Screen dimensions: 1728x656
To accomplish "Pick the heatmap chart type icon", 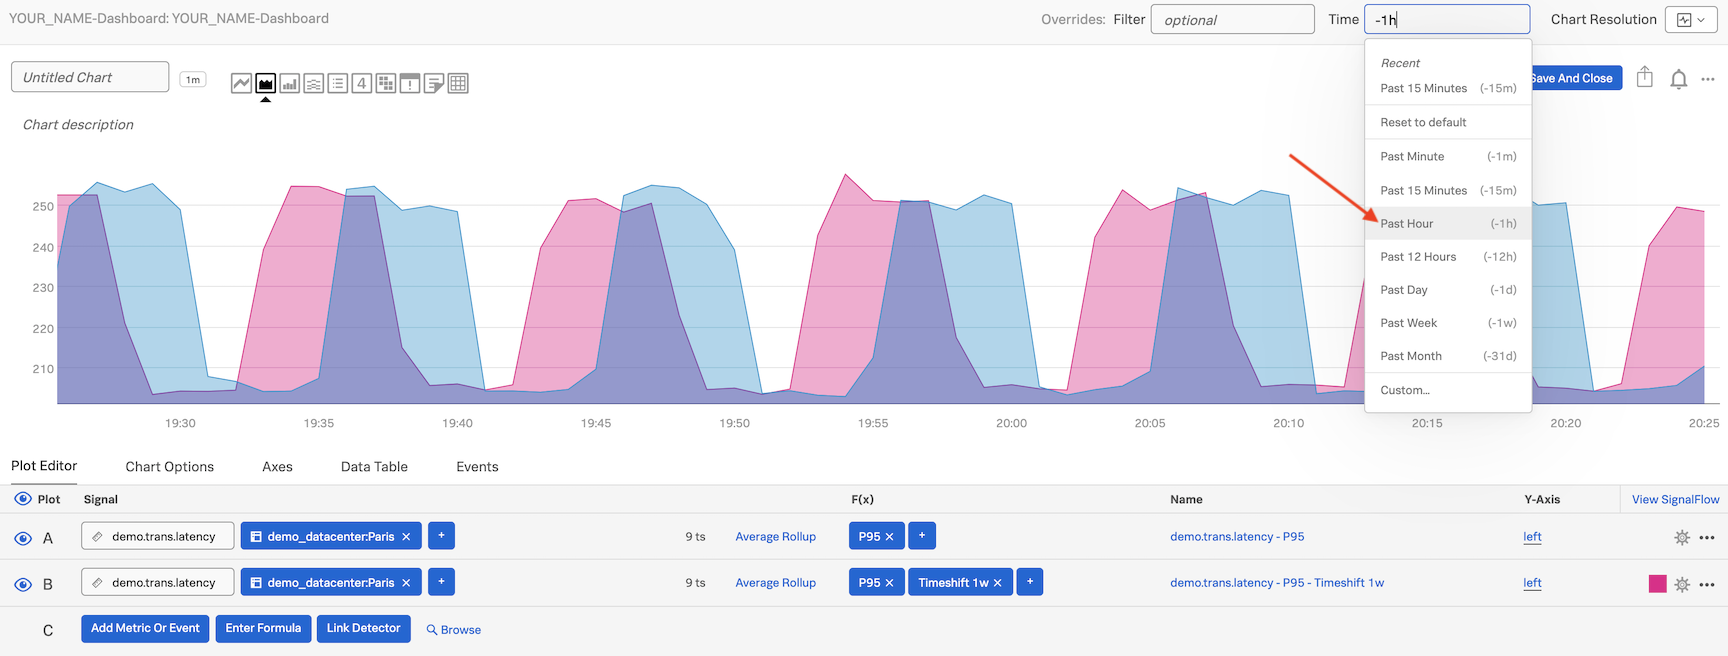I will coord(386,83).
